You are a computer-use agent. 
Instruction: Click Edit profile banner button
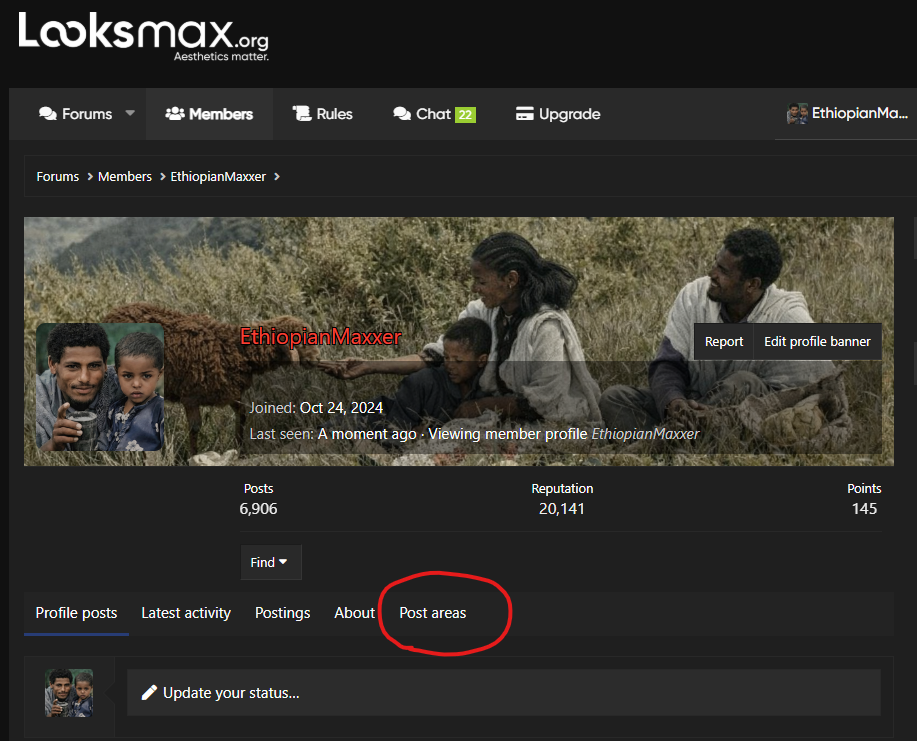point(817,342)
